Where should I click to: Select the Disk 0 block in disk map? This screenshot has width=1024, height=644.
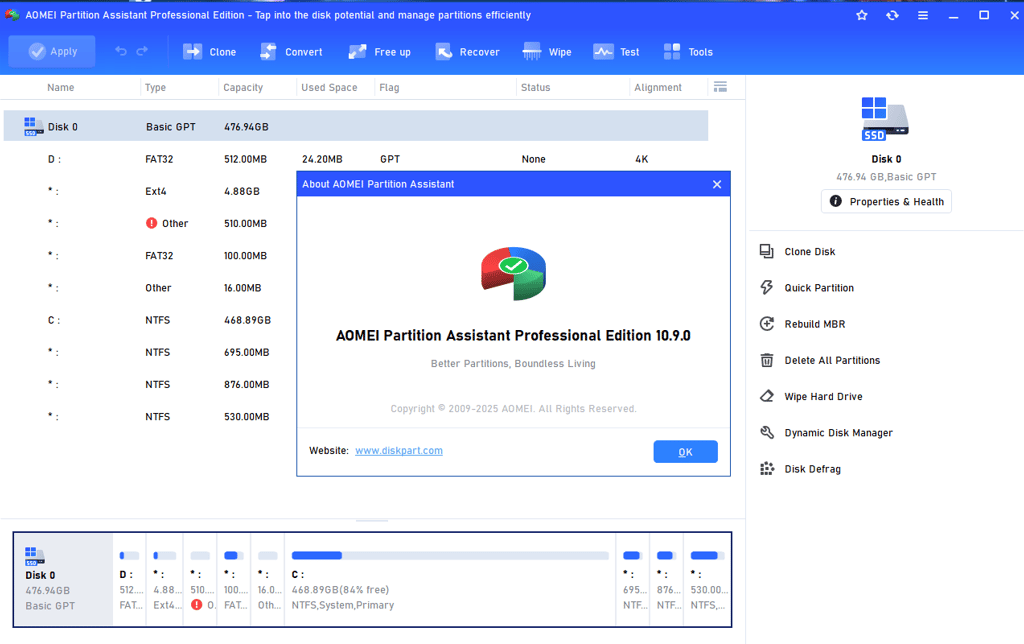tap(63, 579)
